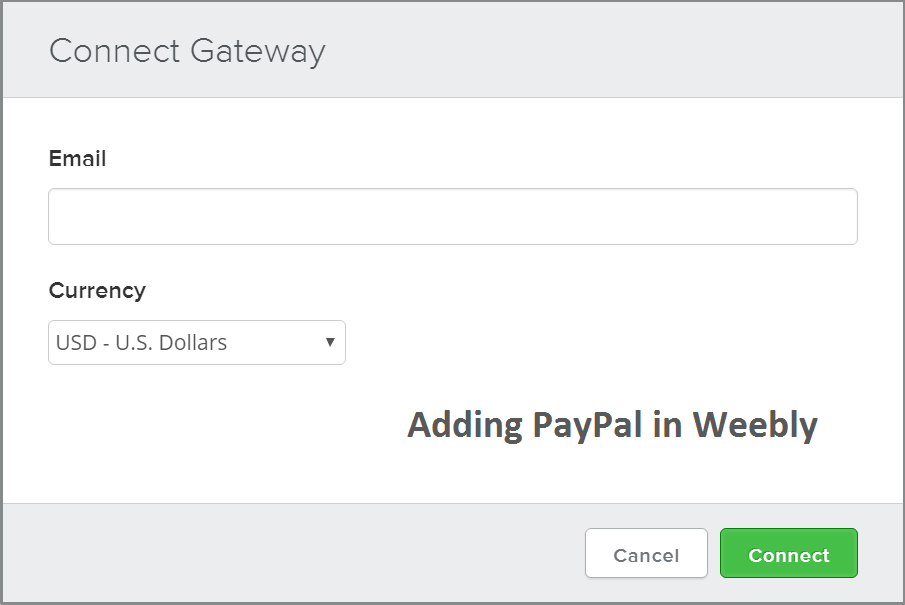Click the Currency field label
905x605 pixels.
tap(97, 290)
